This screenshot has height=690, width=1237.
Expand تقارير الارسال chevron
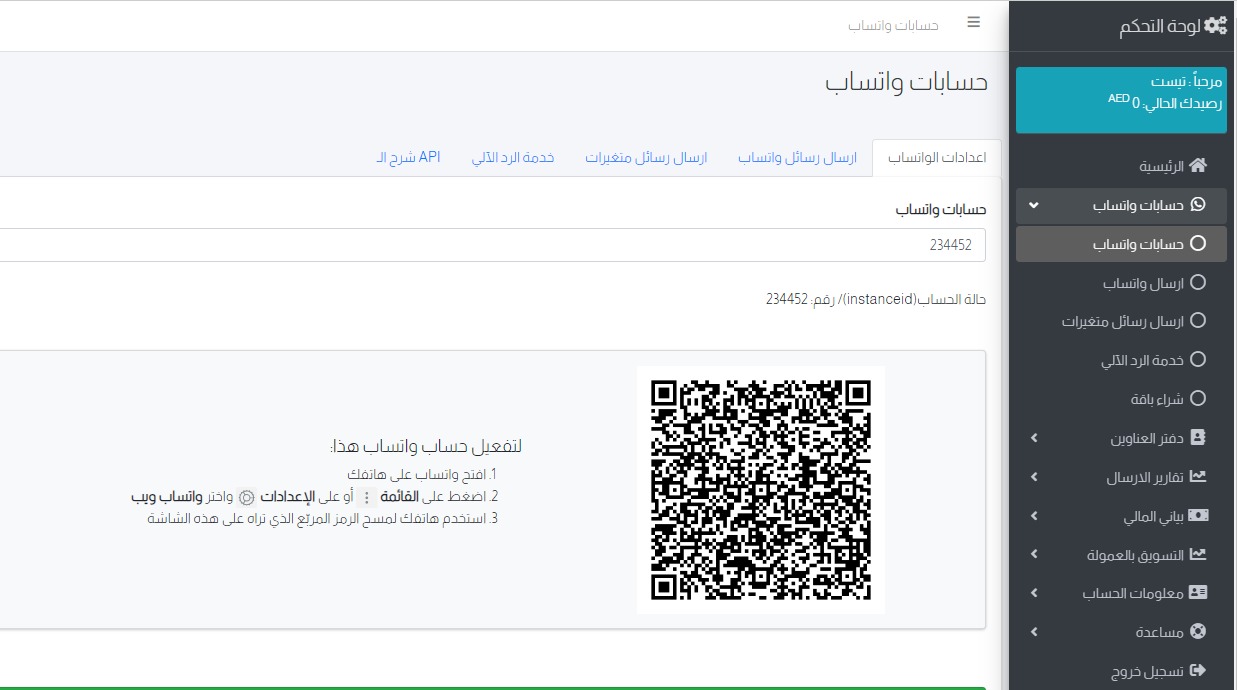tap(1034, 477)
